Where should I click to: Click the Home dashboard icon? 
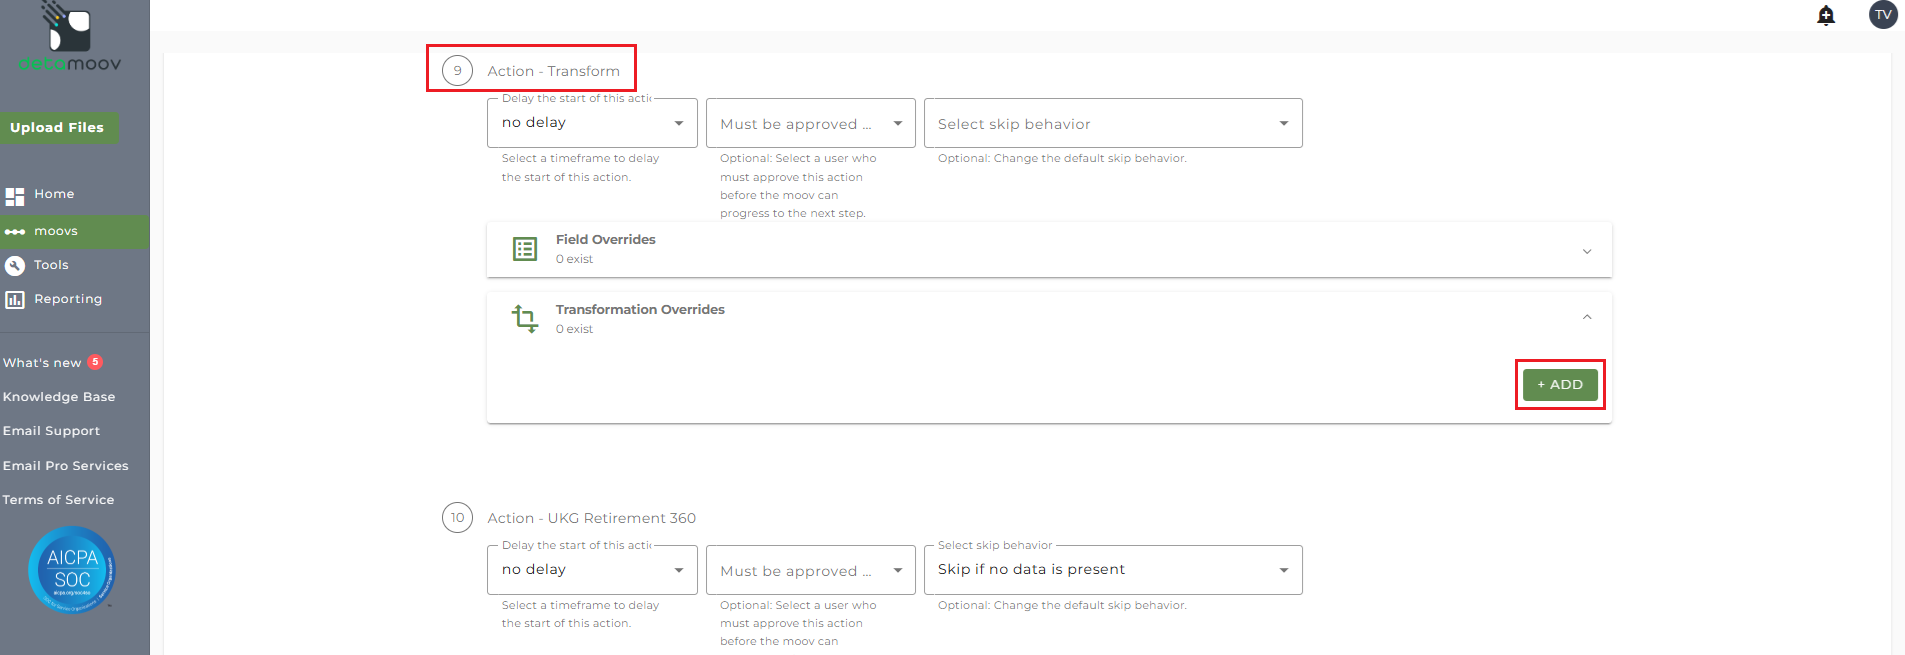click(x=15, y=196)
